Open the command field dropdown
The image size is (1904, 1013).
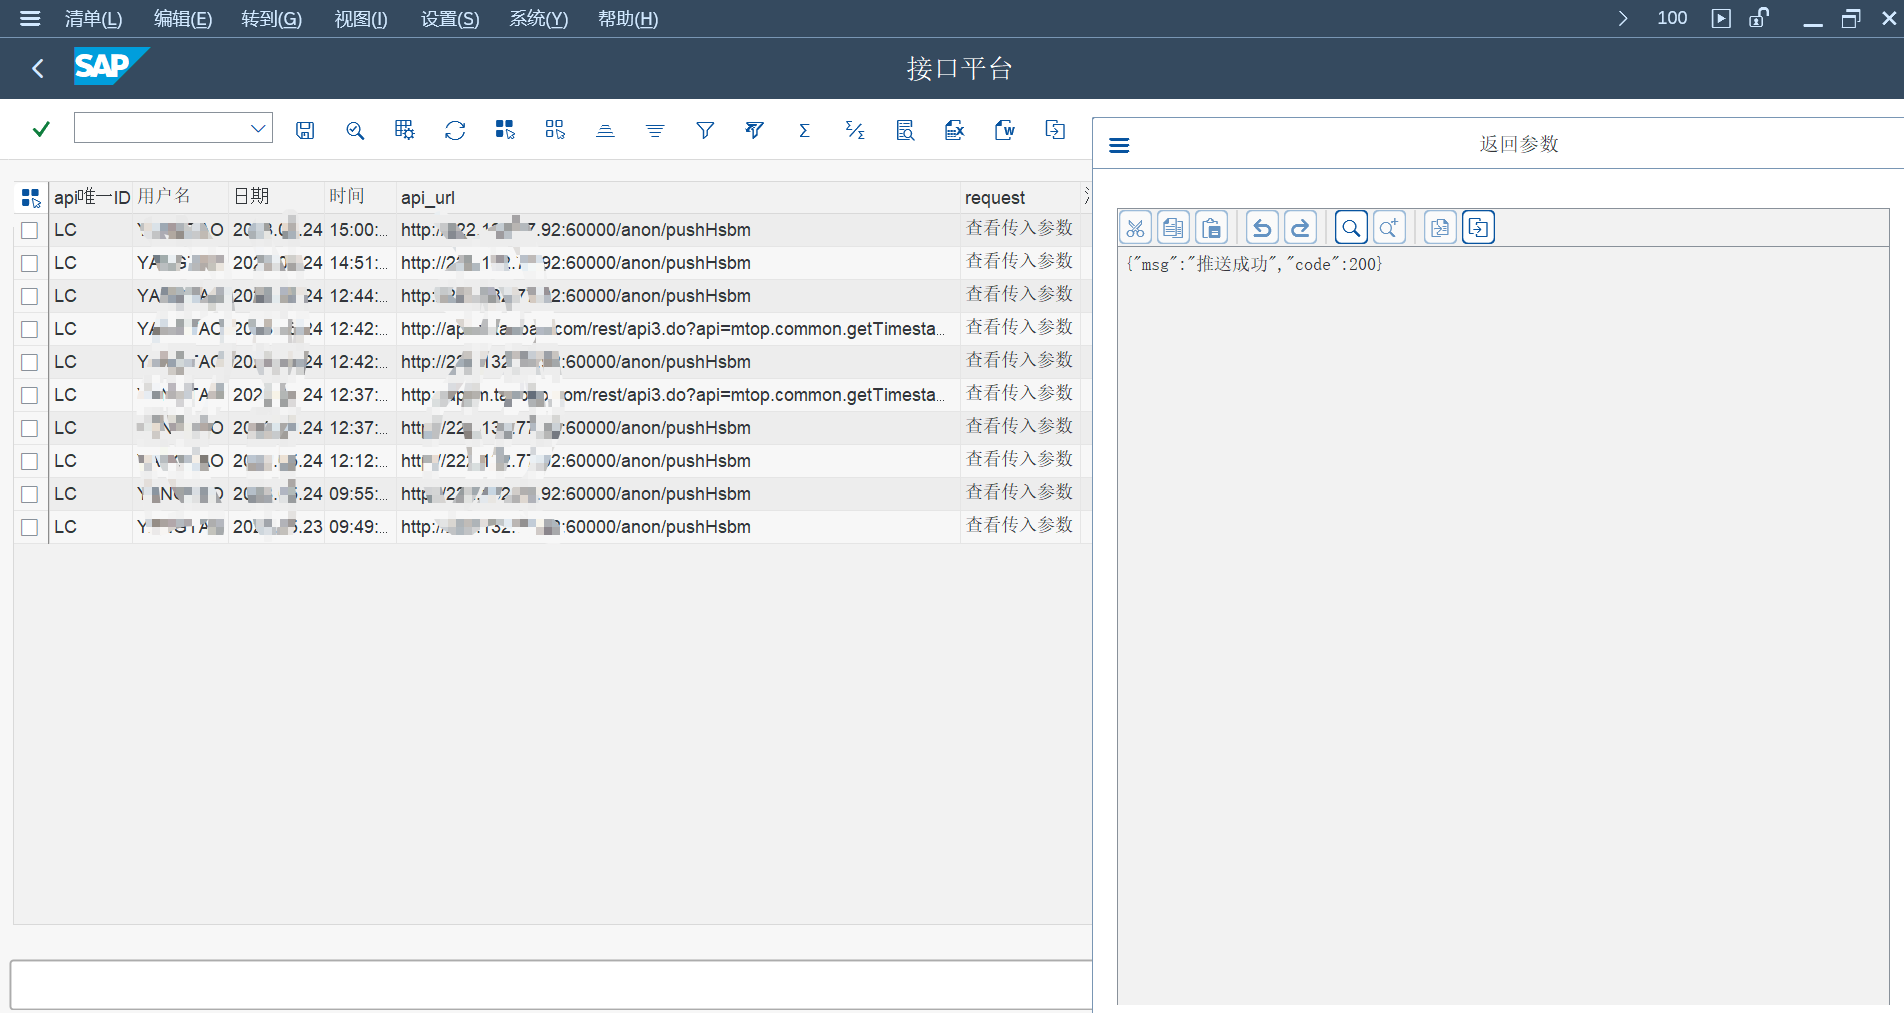[x=258, y=128]
